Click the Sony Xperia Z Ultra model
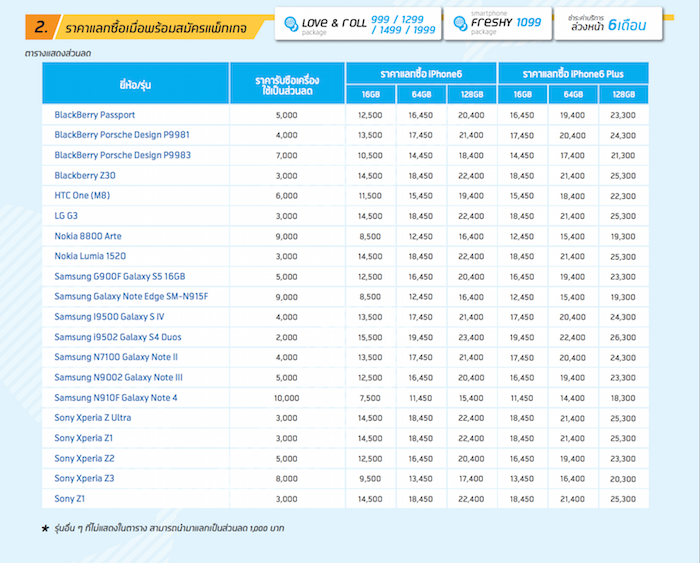Viewport: 700px width, 563px height. (92, 417)
